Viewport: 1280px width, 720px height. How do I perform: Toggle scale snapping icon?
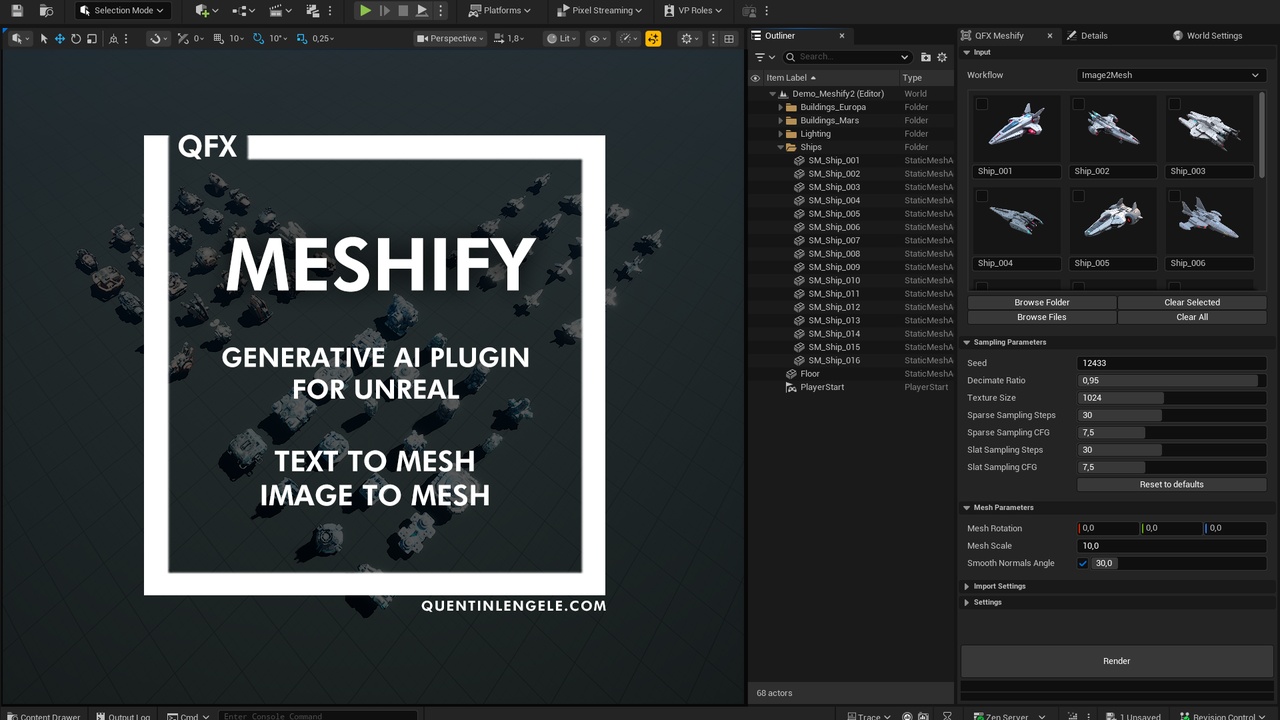(303, 38)
